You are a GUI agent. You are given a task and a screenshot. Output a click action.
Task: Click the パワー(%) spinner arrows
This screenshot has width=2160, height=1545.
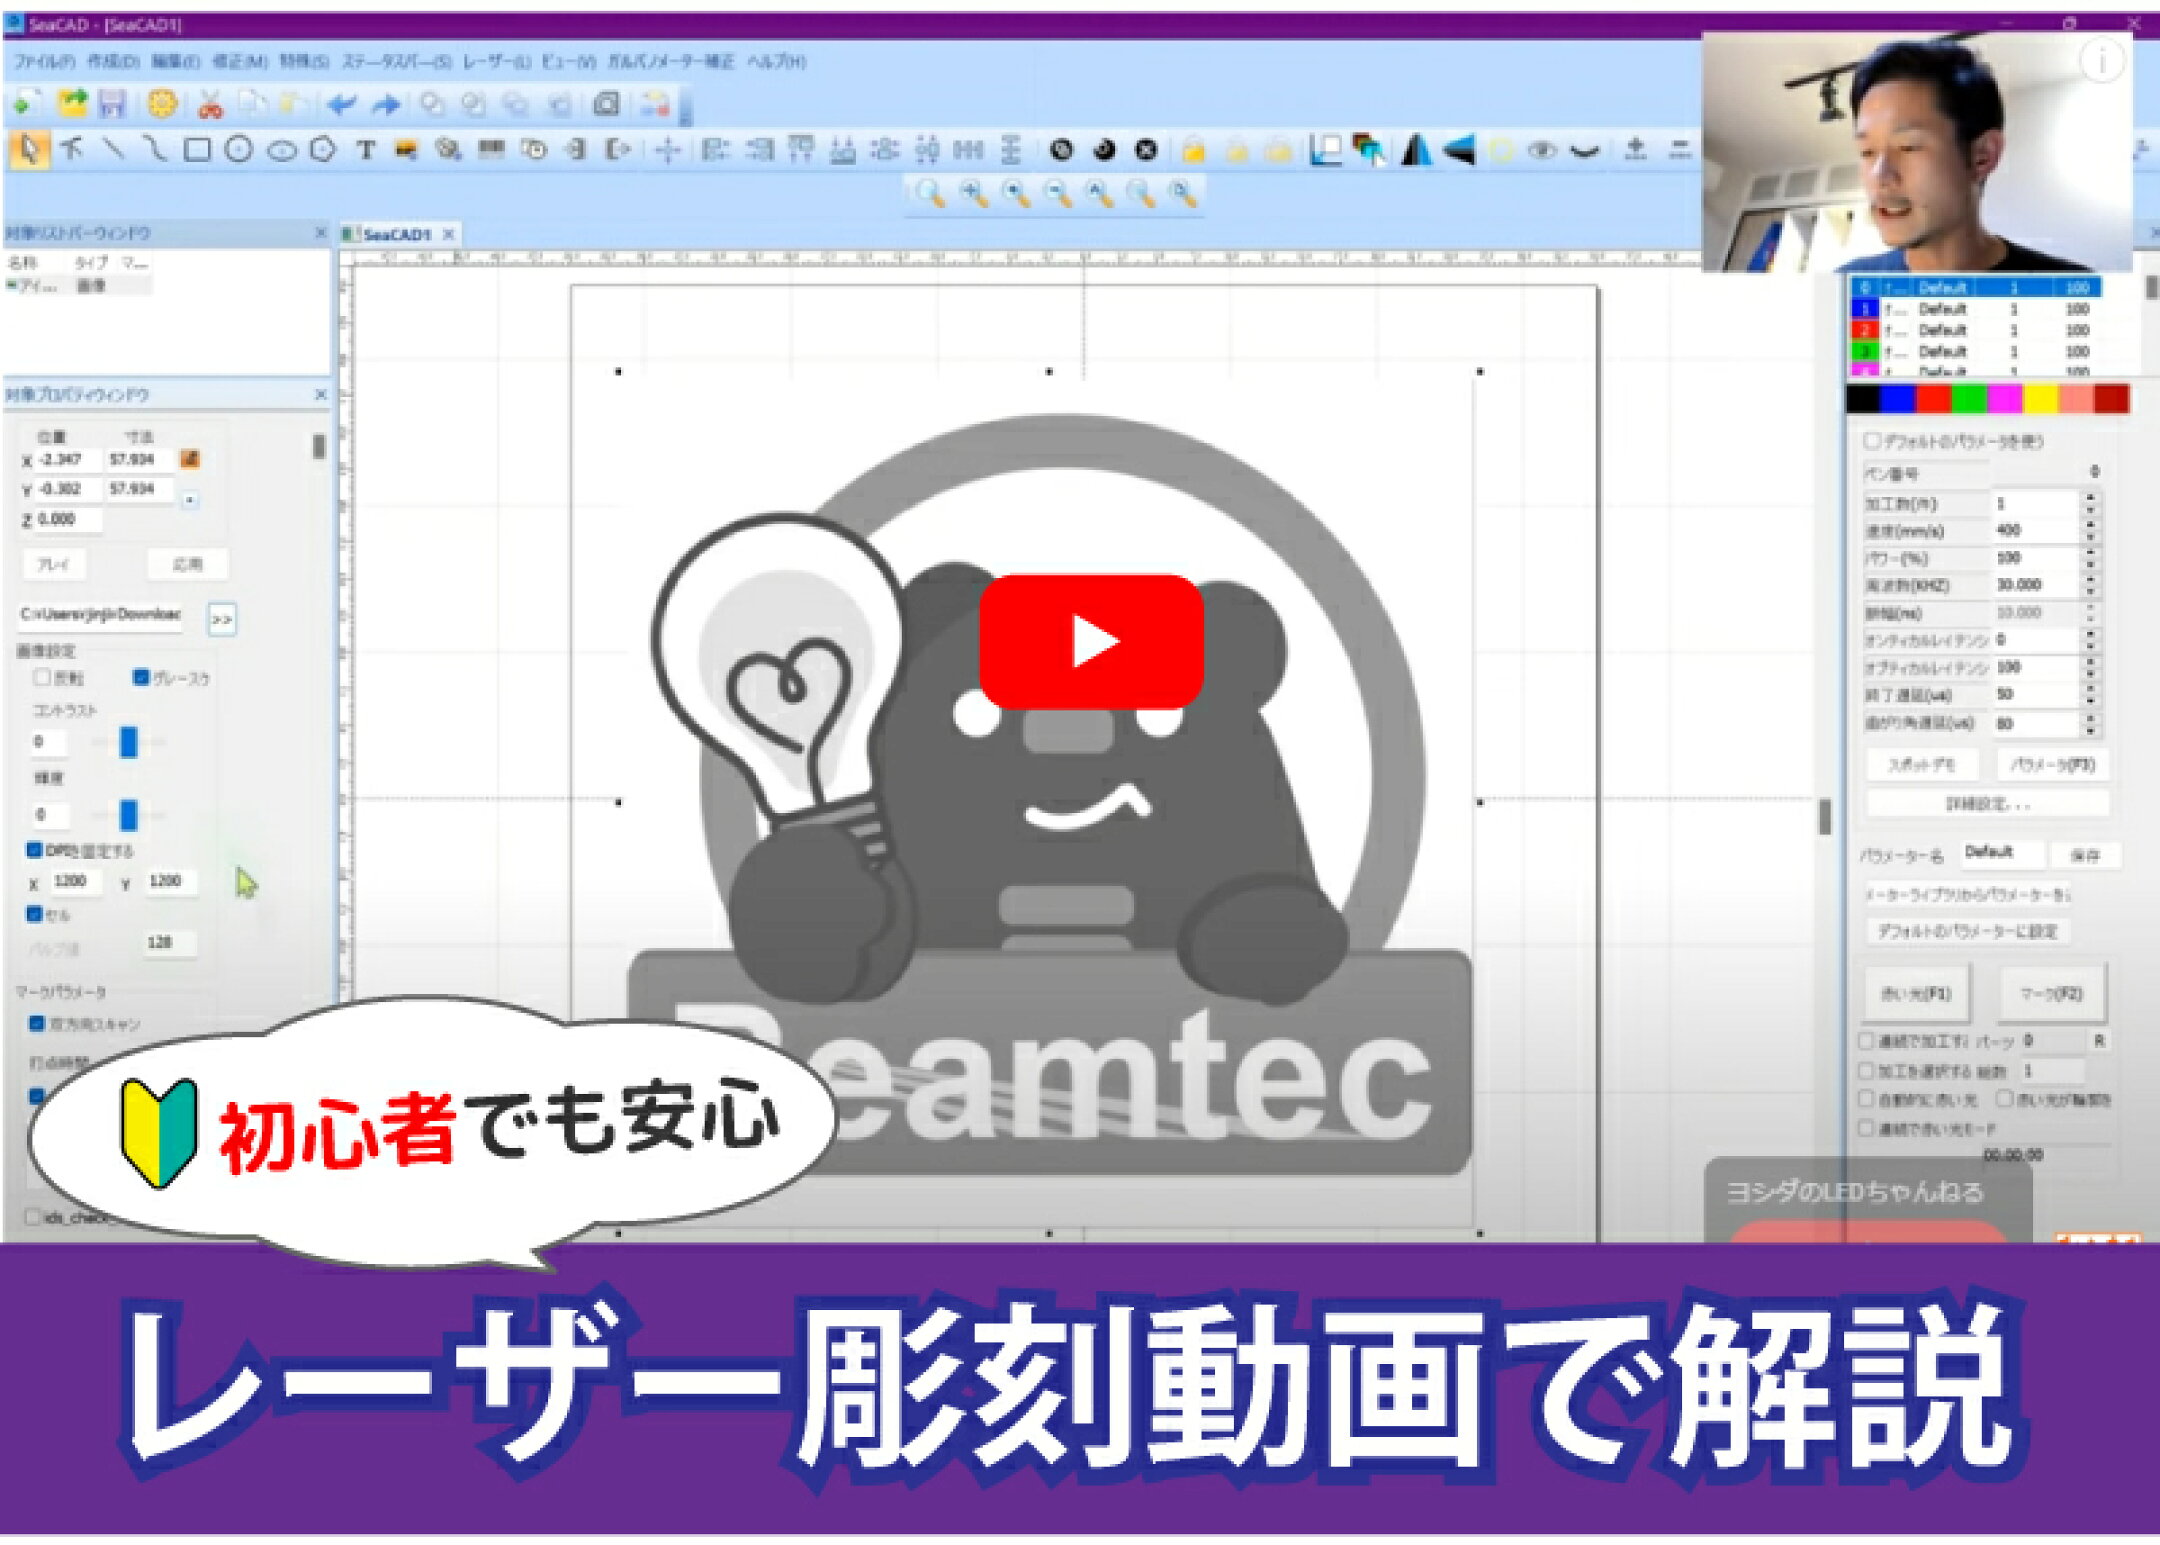tap(2090, 558)
